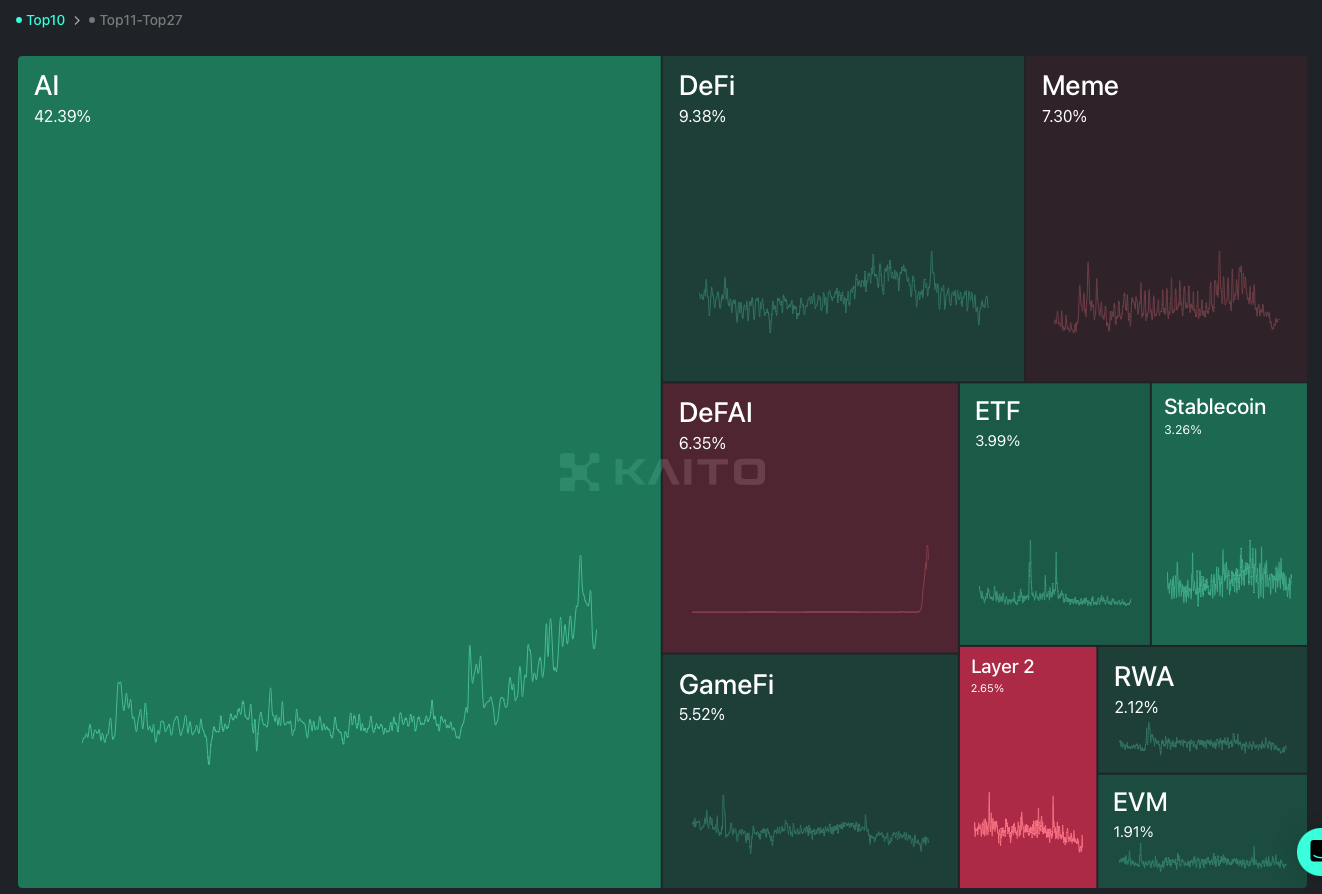Click the AI sector sparkline chart
Viewport: 1322px width, 894px height.
pos(340,720)
